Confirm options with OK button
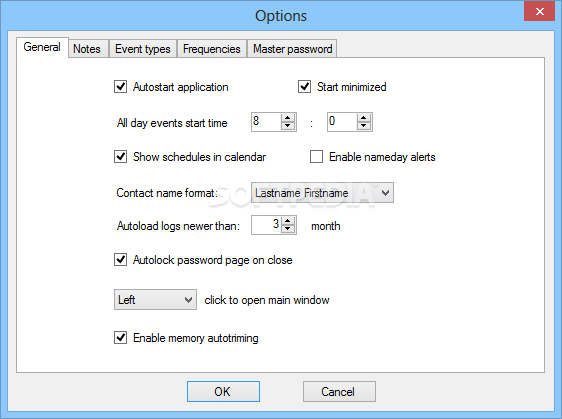Viewport: 562px width, 419px height. (223, 391)
